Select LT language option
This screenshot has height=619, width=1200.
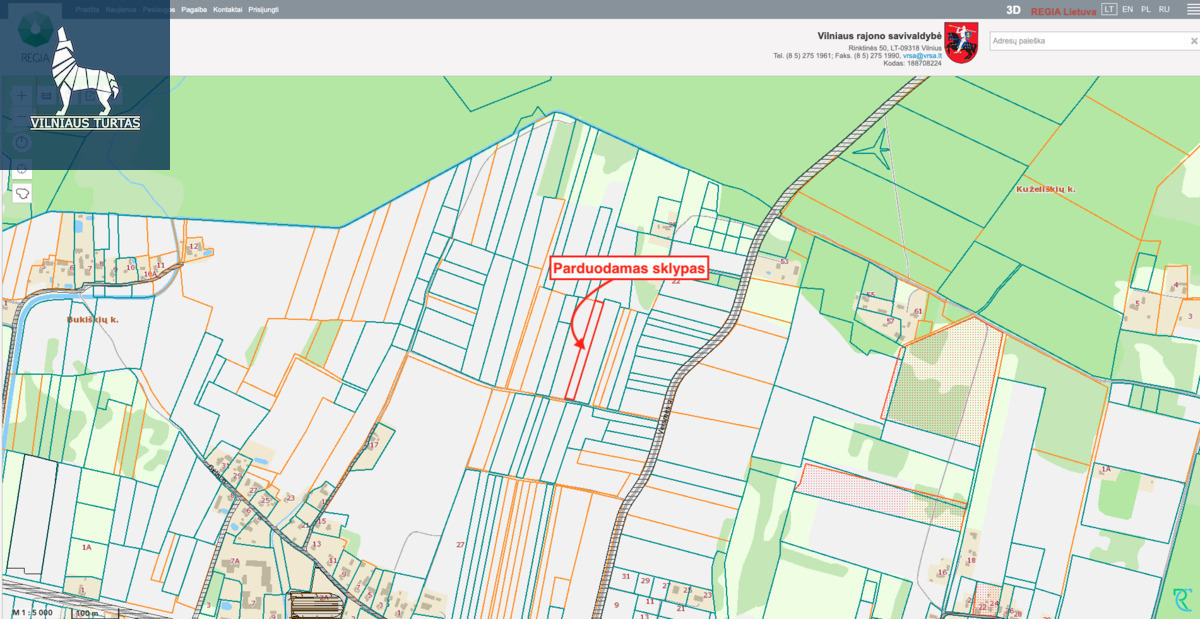click(1109, 9)
